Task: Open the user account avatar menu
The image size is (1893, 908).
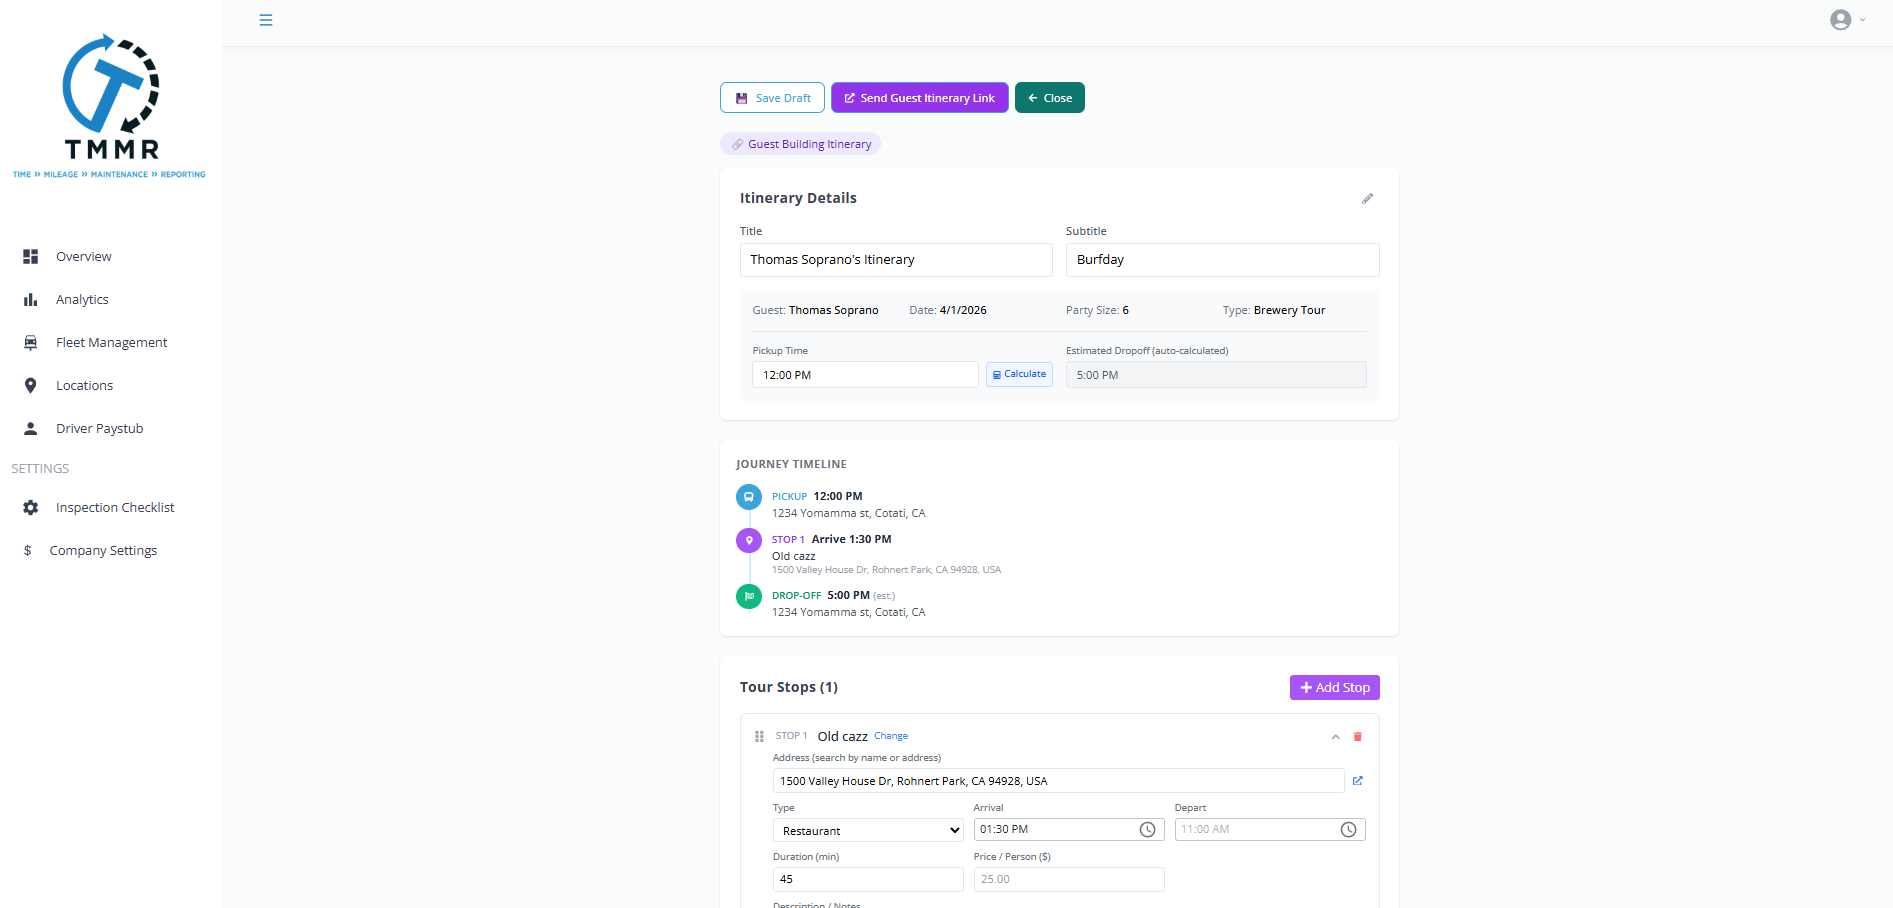Action: [1840, 20]
